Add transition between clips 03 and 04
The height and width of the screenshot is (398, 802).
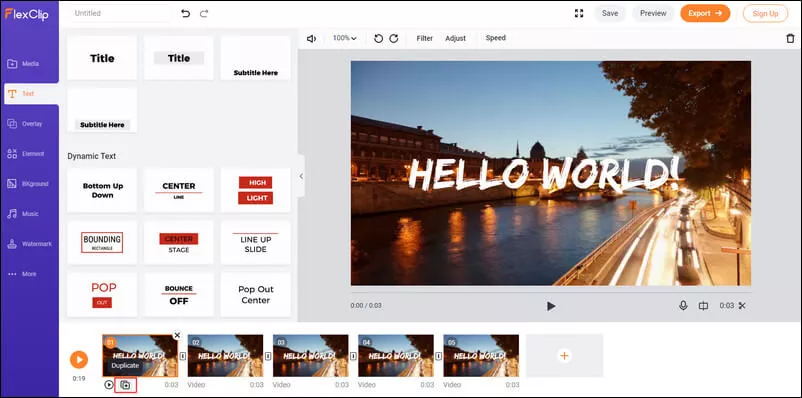[353, 356]
